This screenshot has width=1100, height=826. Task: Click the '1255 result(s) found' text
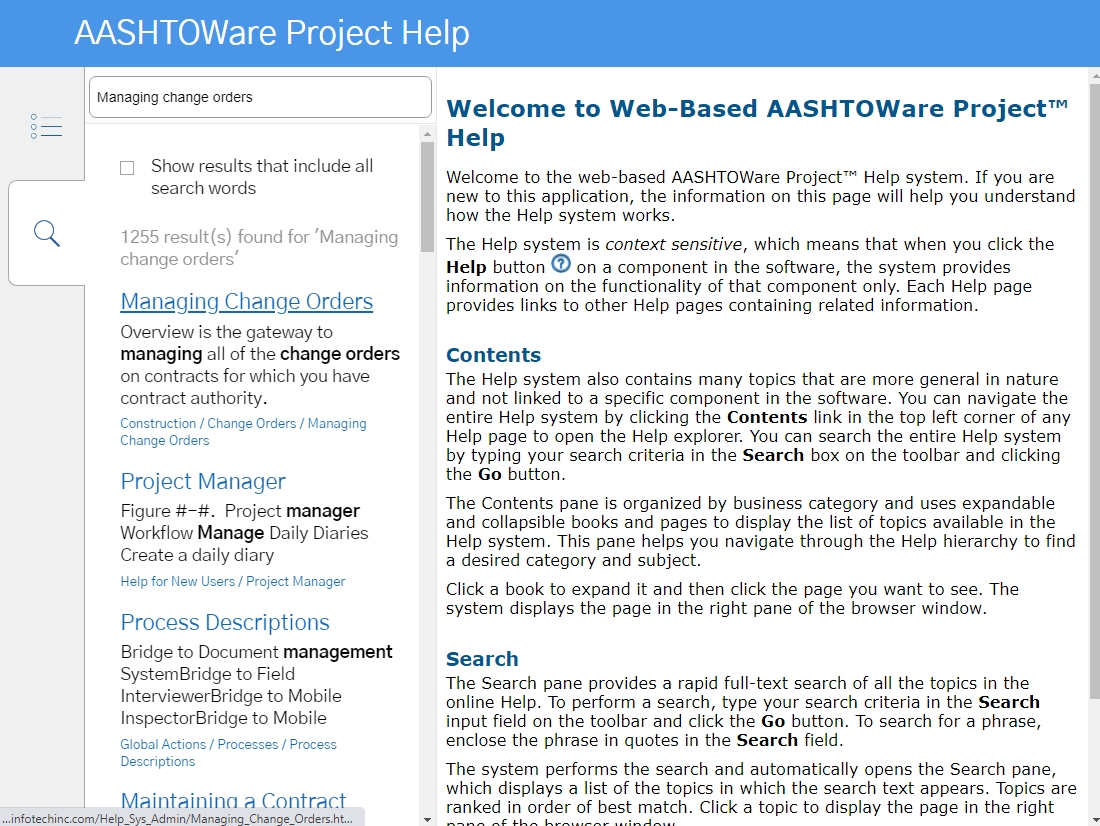(259, 248)
